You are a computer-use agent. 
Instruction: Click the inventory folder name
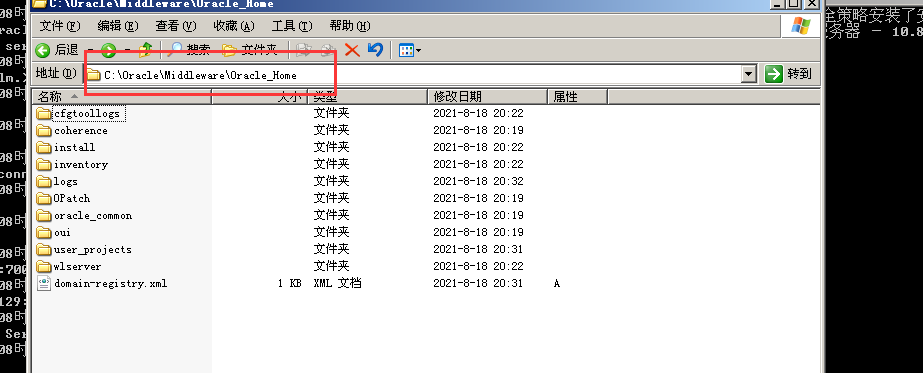click(81, 164)
